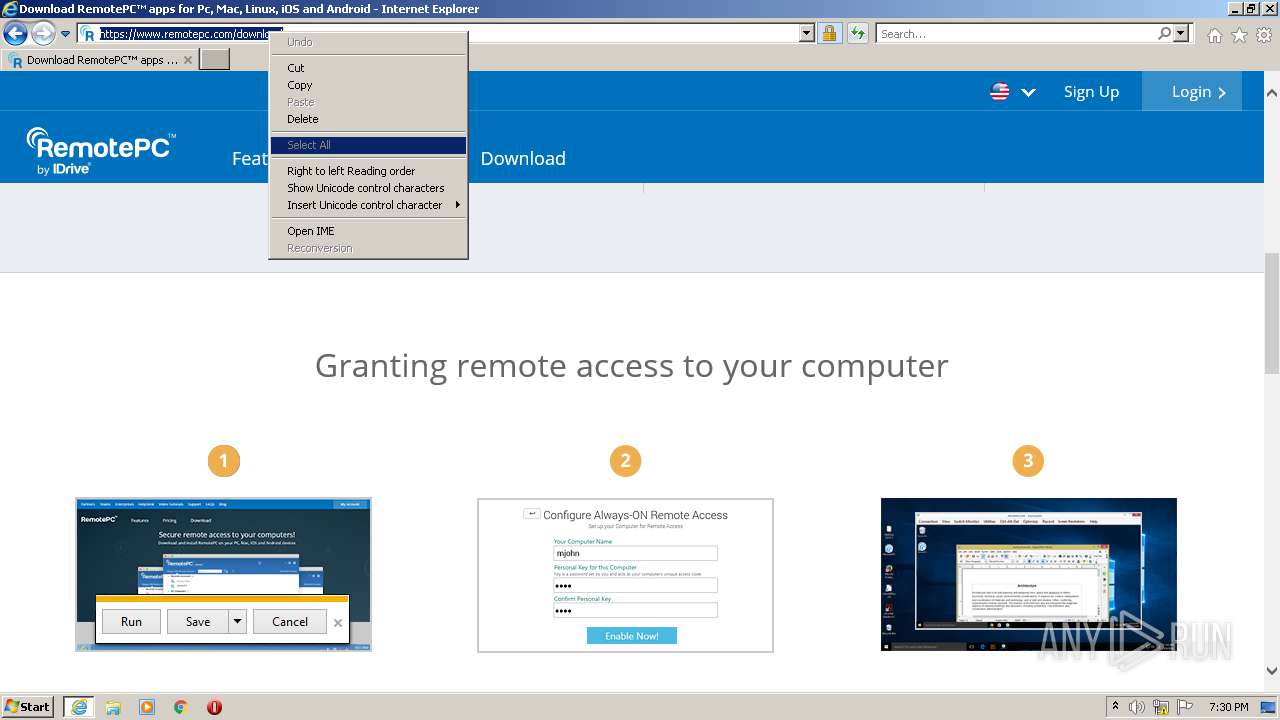Click the page scrollbar down arrow

[1271, 671]
